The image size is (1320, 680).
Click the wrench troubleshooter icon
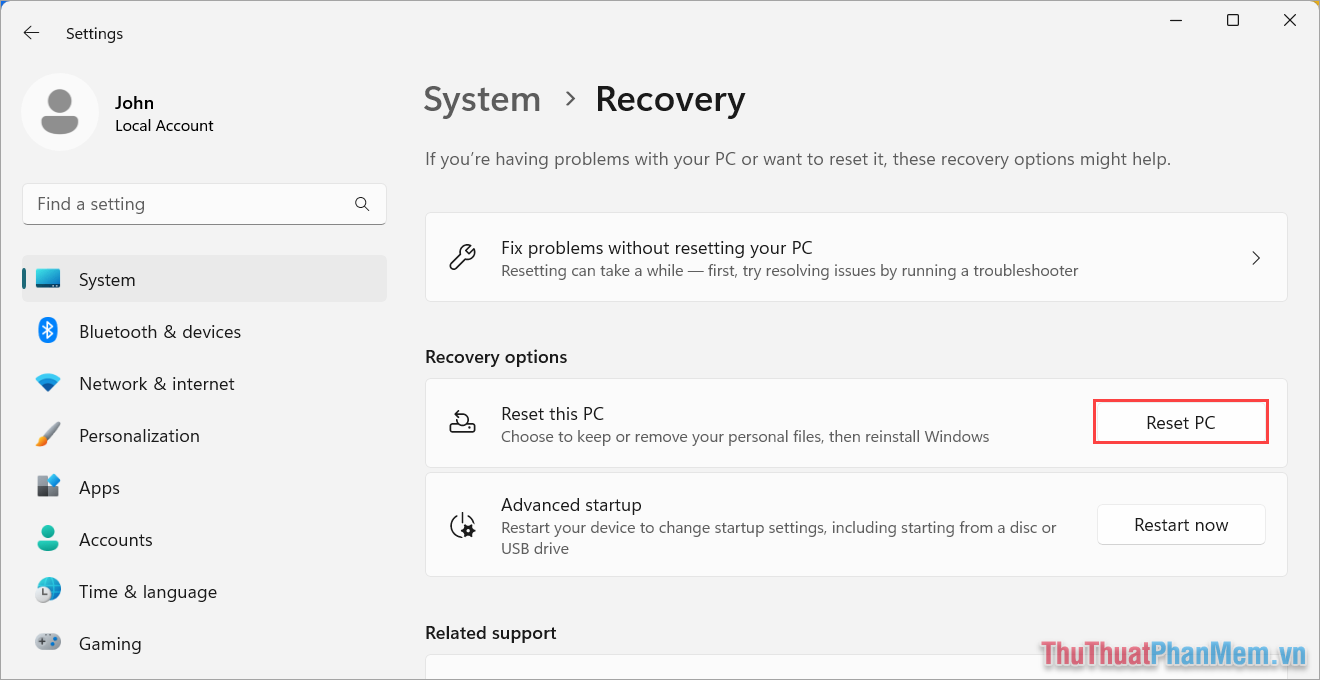tap(462, 257)
